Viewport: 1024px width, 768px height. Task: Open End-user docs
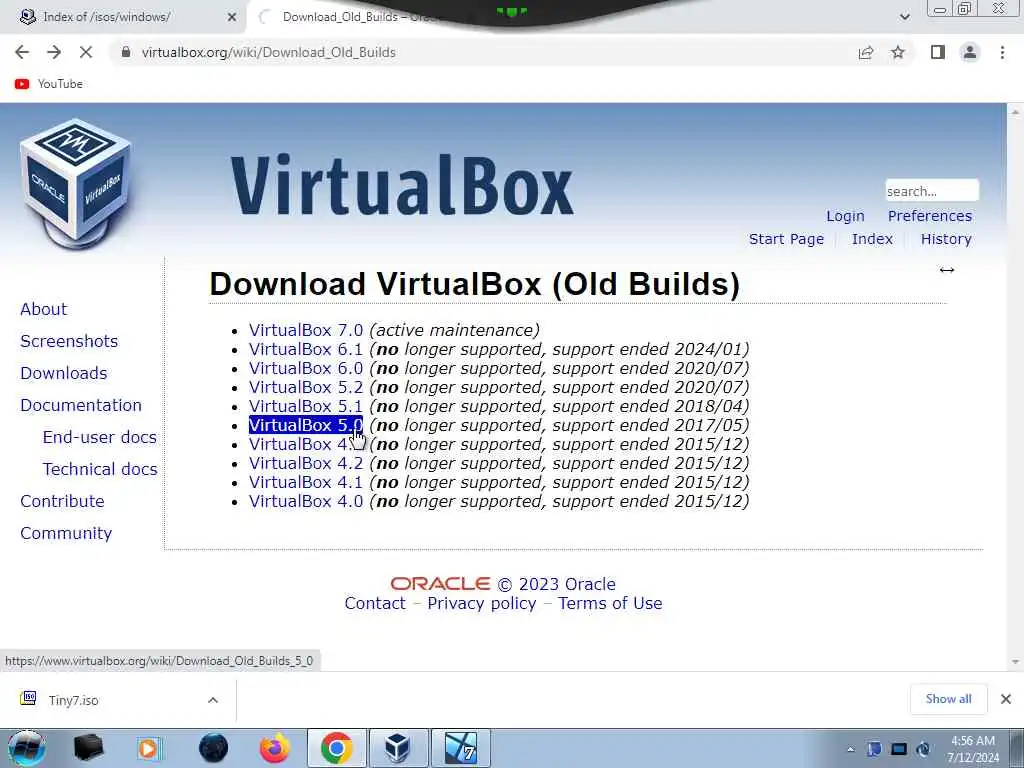point(100,437)
